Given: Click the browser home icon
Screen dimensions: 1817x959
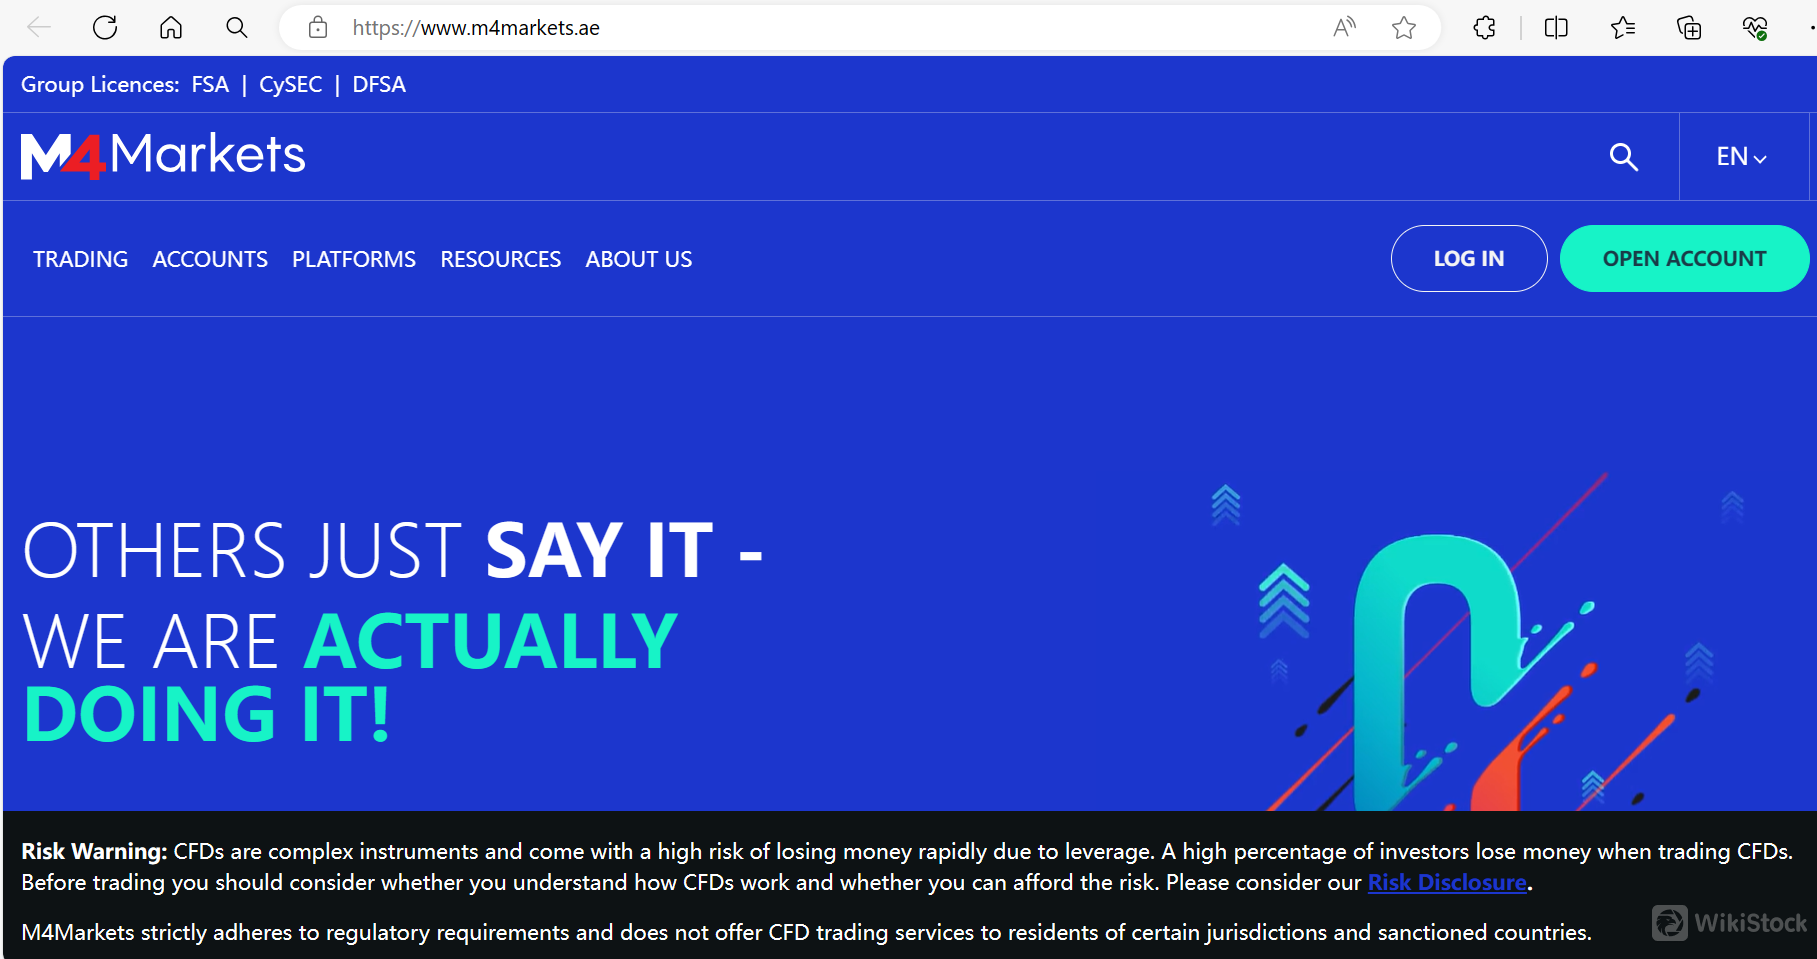Looking at the screenshot, I should (x=171, y=28).
